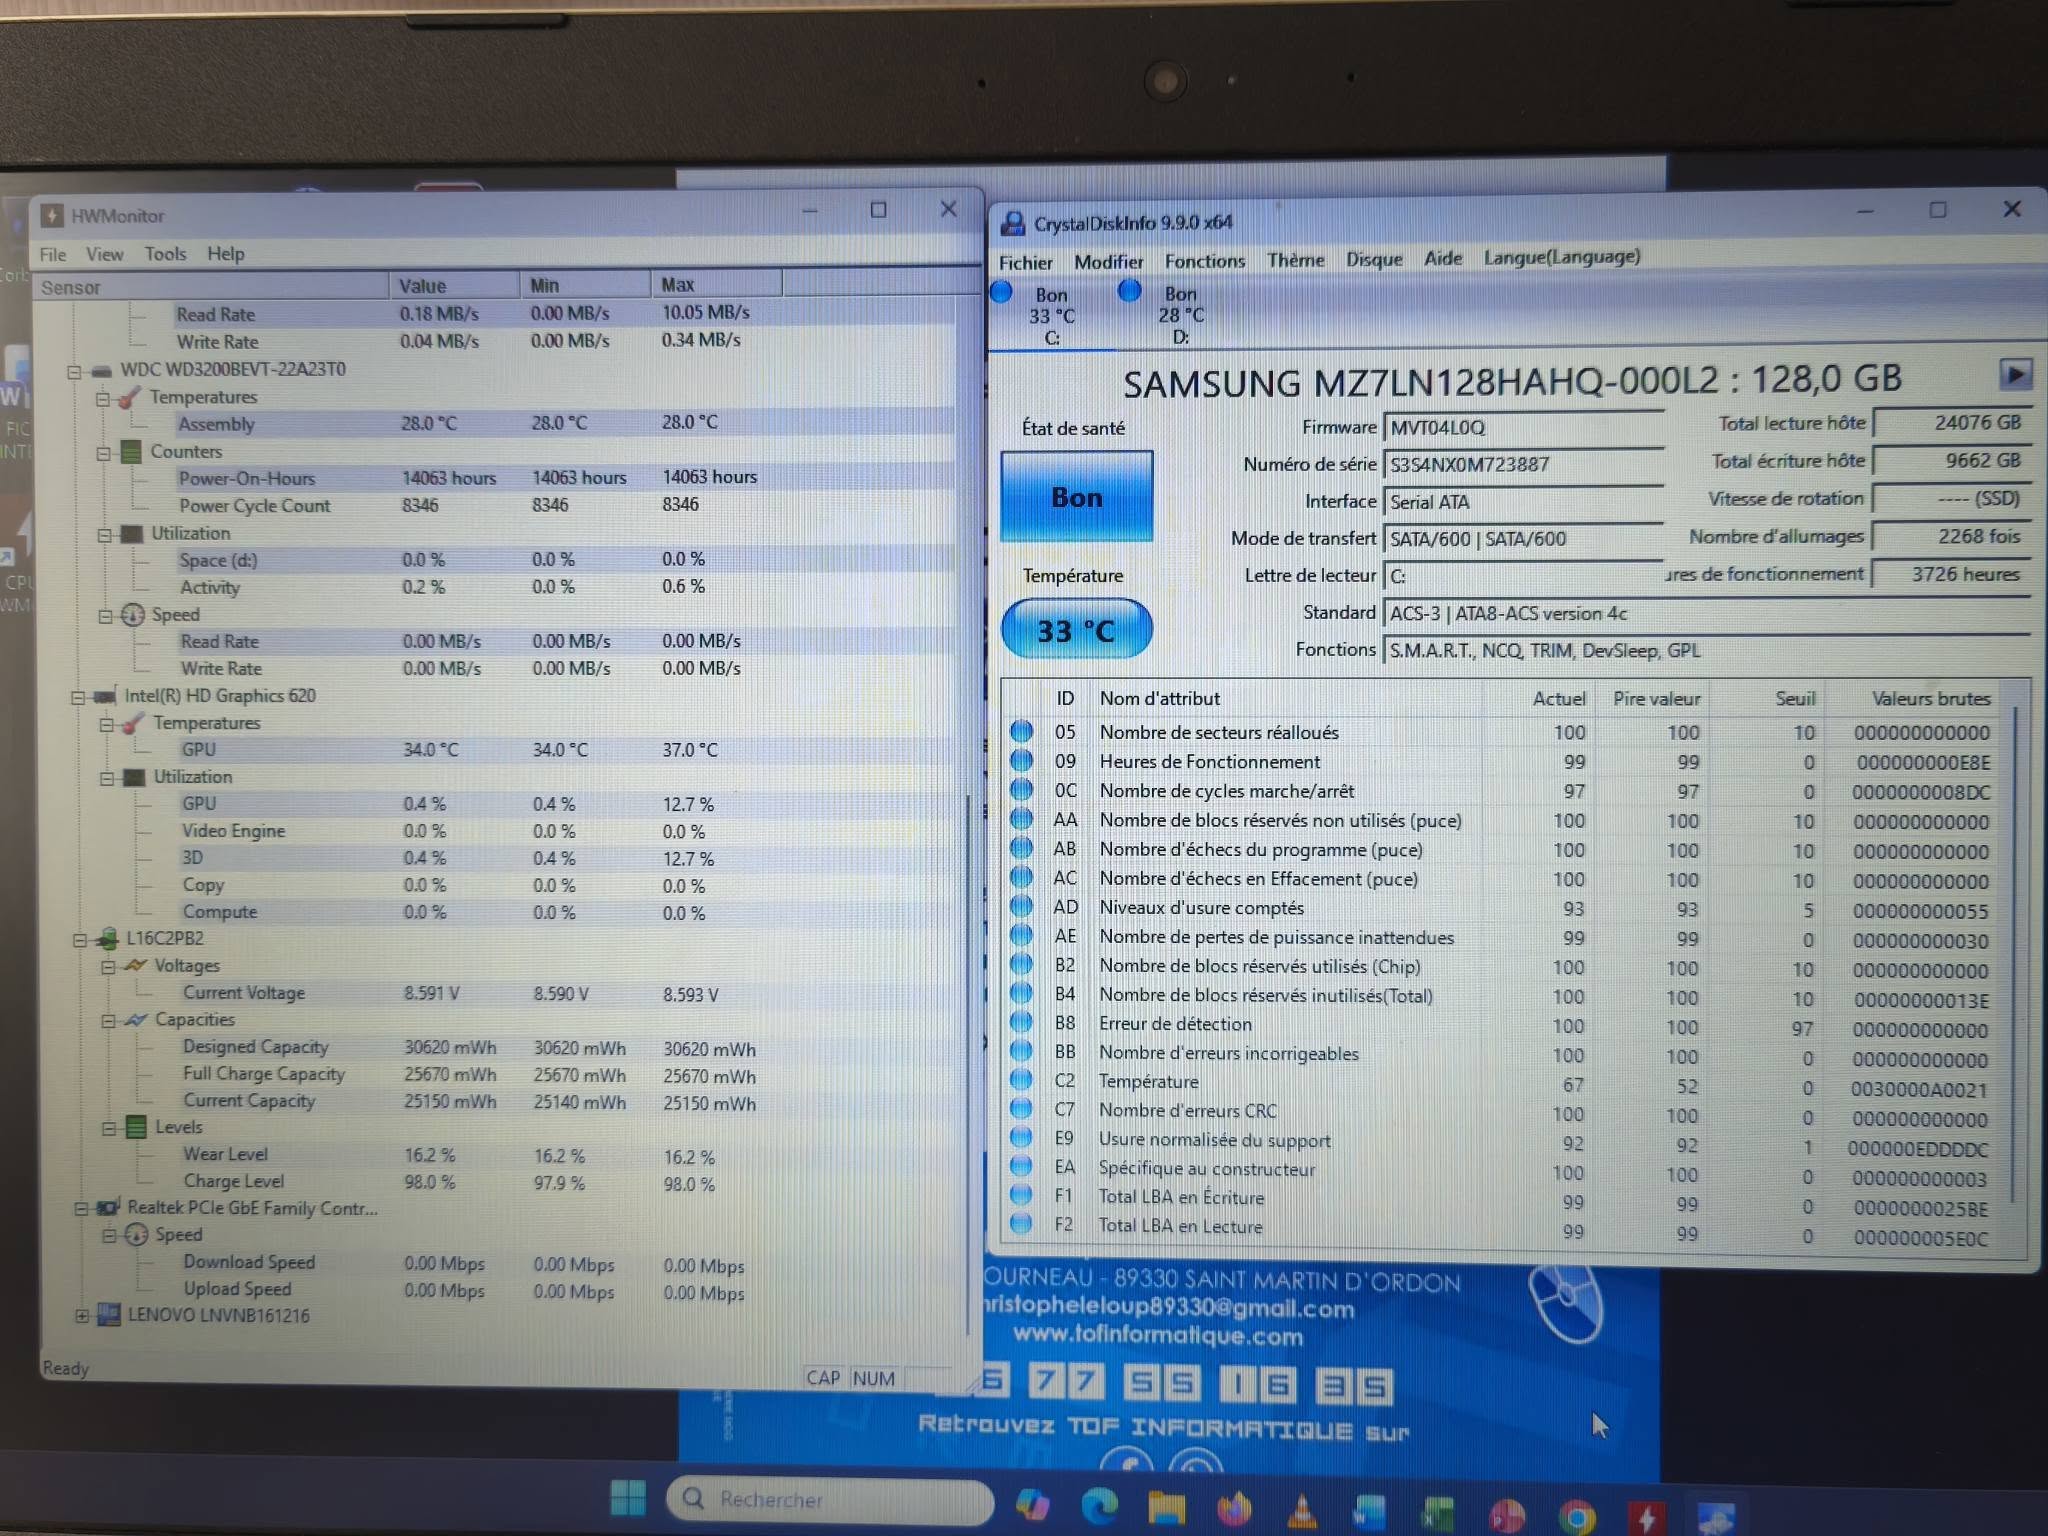Click the 33 °C temperature button

[1076, 630]
